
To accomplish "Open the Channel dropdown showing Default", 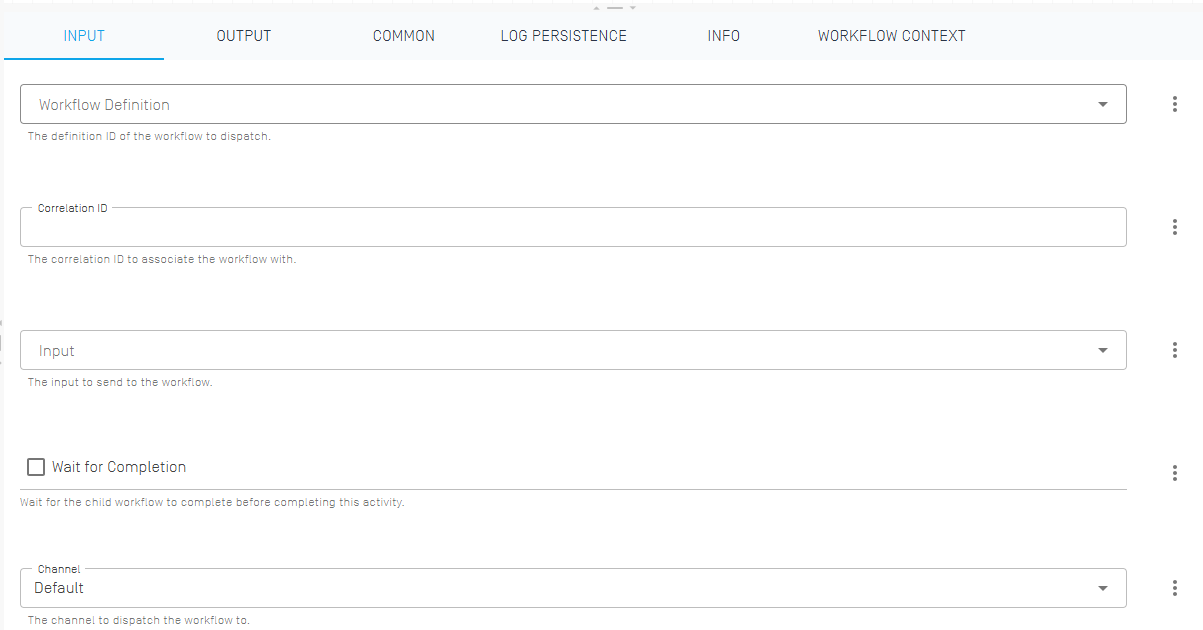I will point(1103,587).
